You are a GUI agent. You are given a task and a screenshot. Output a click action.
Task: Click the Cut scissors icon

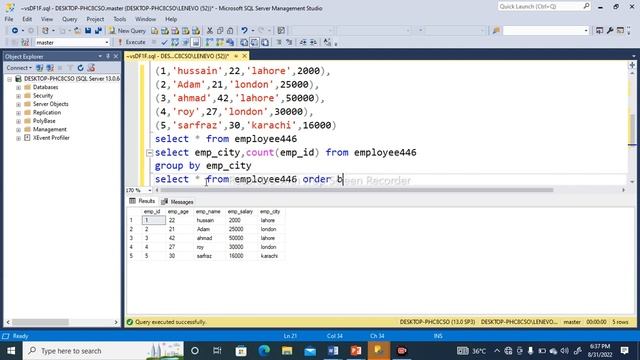[209, 31]
